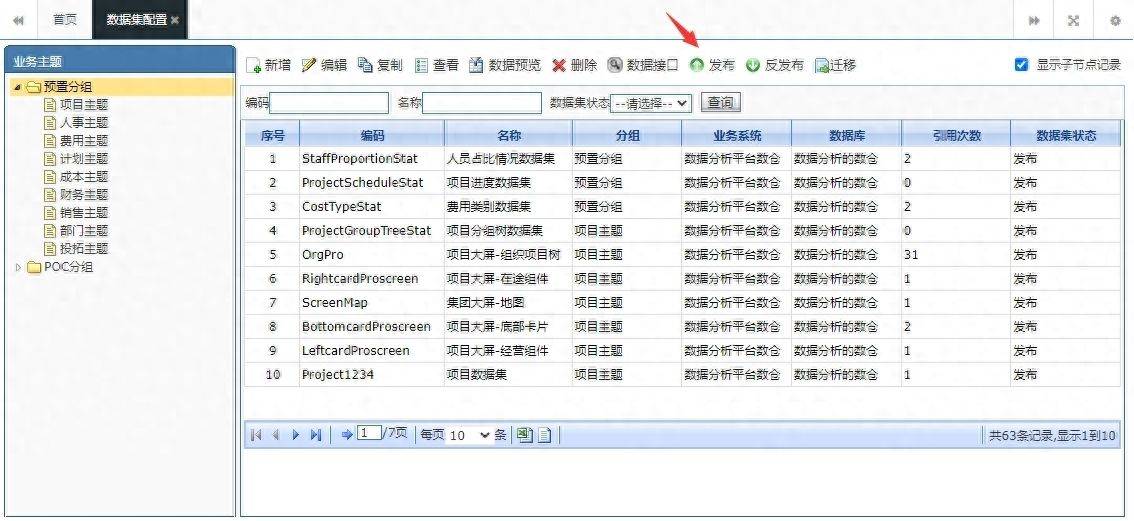Open 数据接口 data interface
This screenshot has height=521, width=1134.
click(x=643, y=65)
